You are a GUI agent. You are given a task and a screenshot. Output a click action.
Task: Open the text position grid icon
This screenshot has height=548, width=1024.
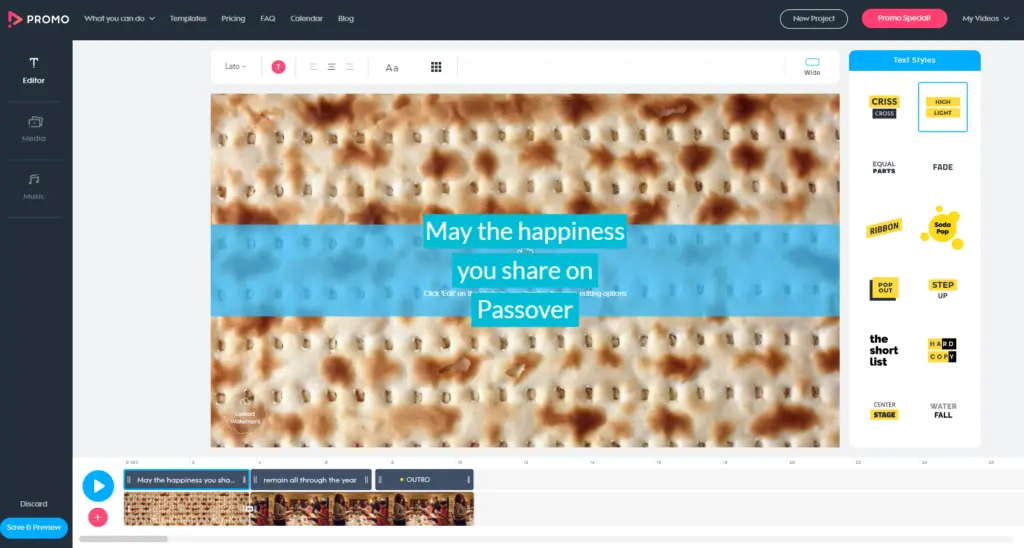point(436,67)
